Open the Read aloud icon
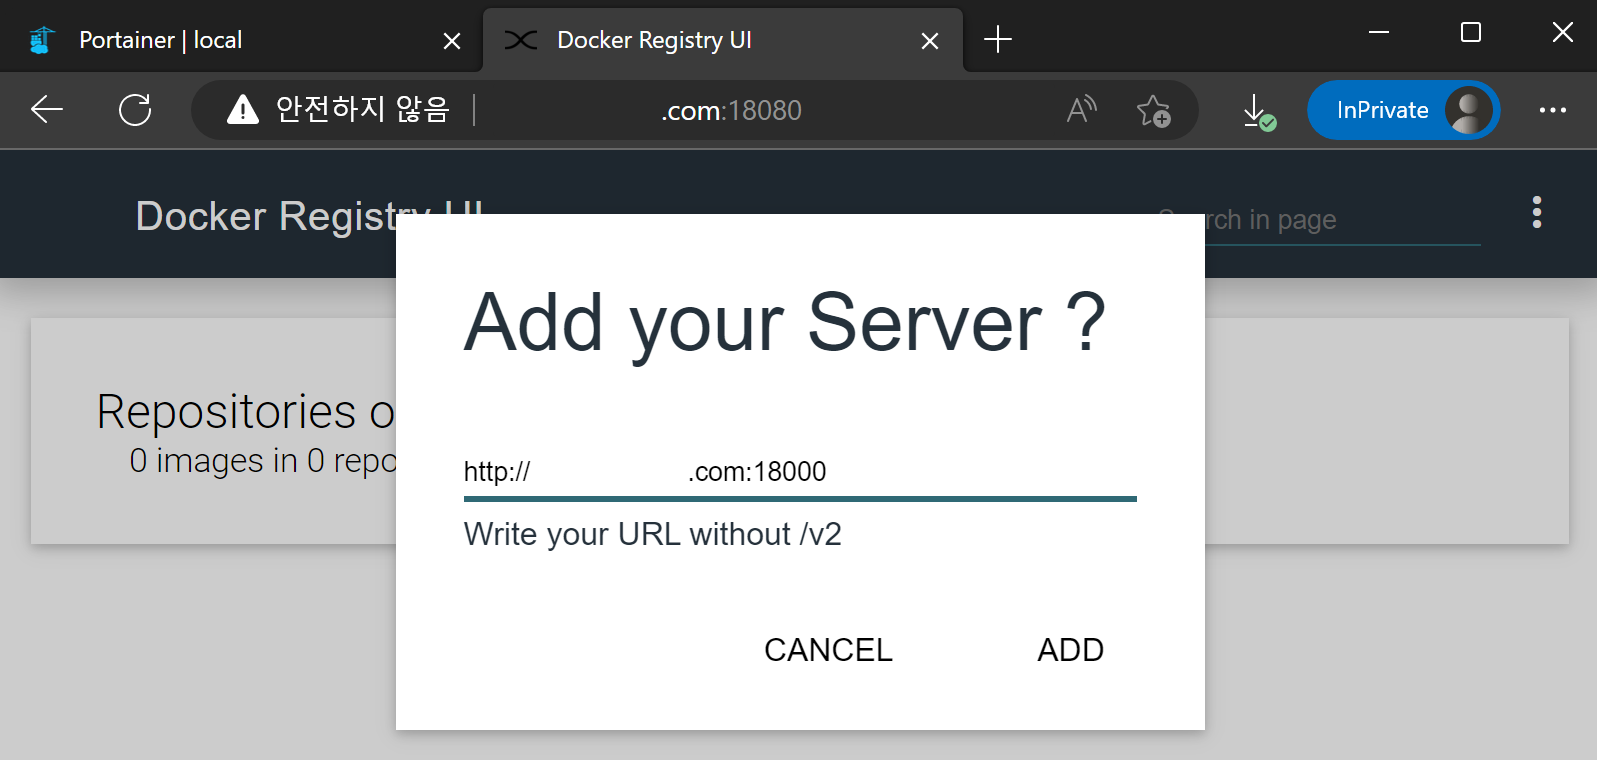Screen dimensions: 1597x760 click(x=1081, y=110)
